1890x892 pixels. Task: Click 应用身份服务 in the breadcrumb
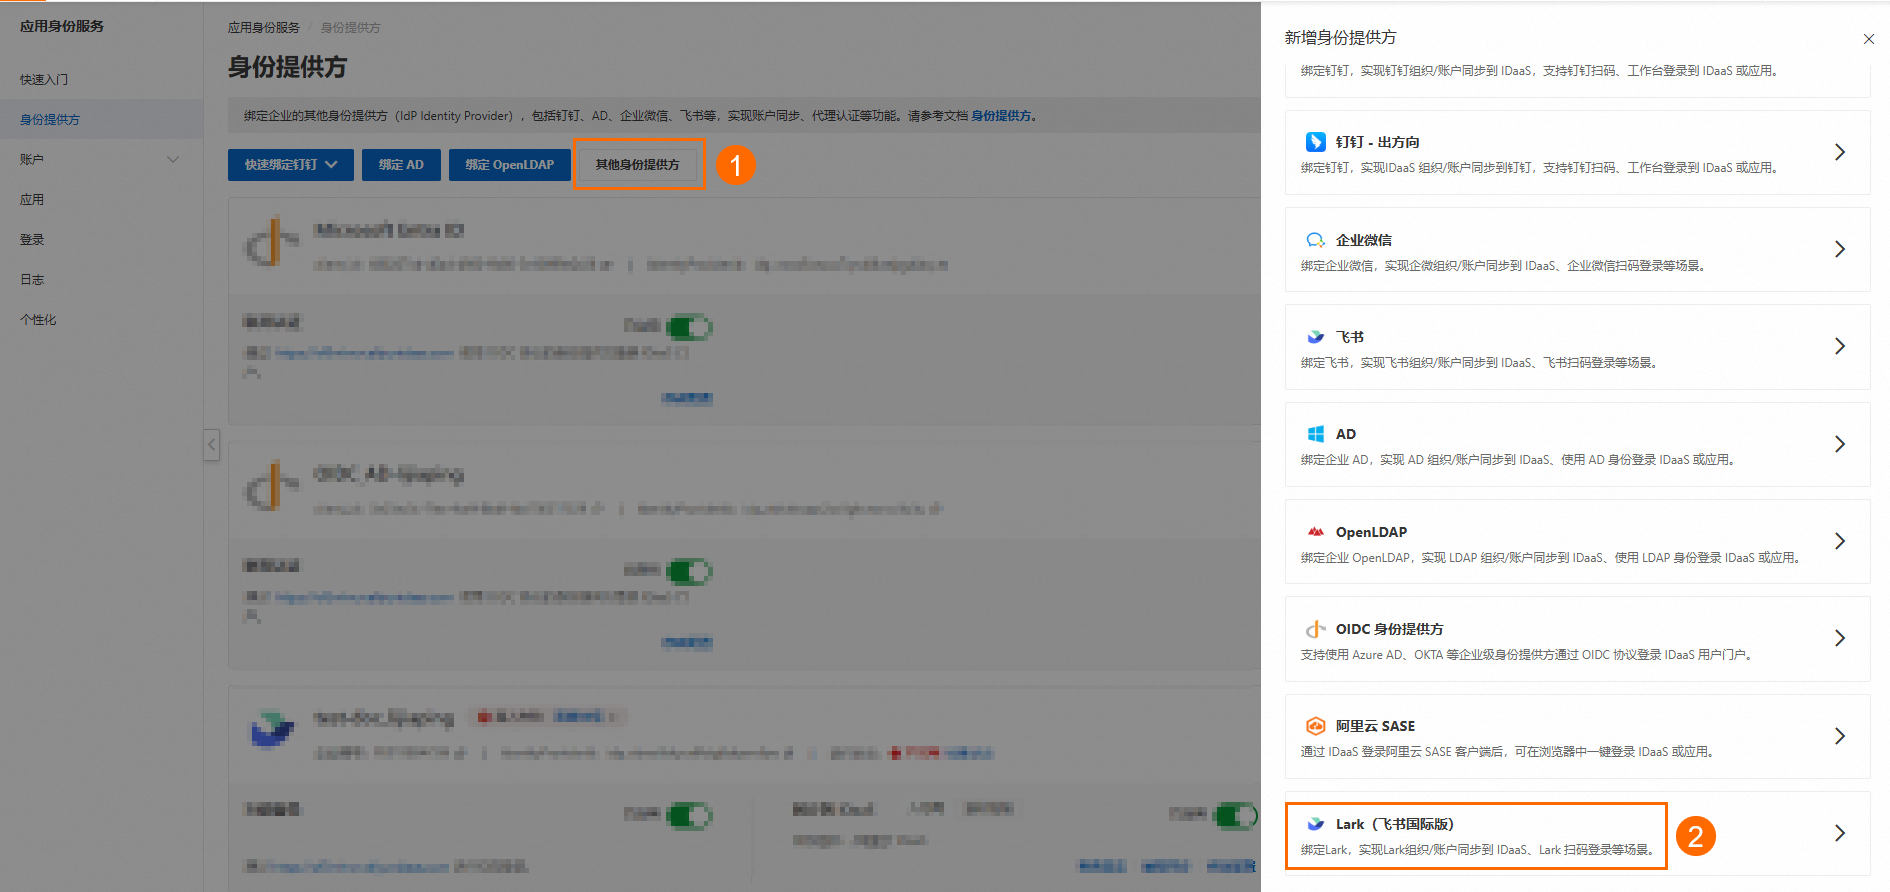tap(263, 28)
